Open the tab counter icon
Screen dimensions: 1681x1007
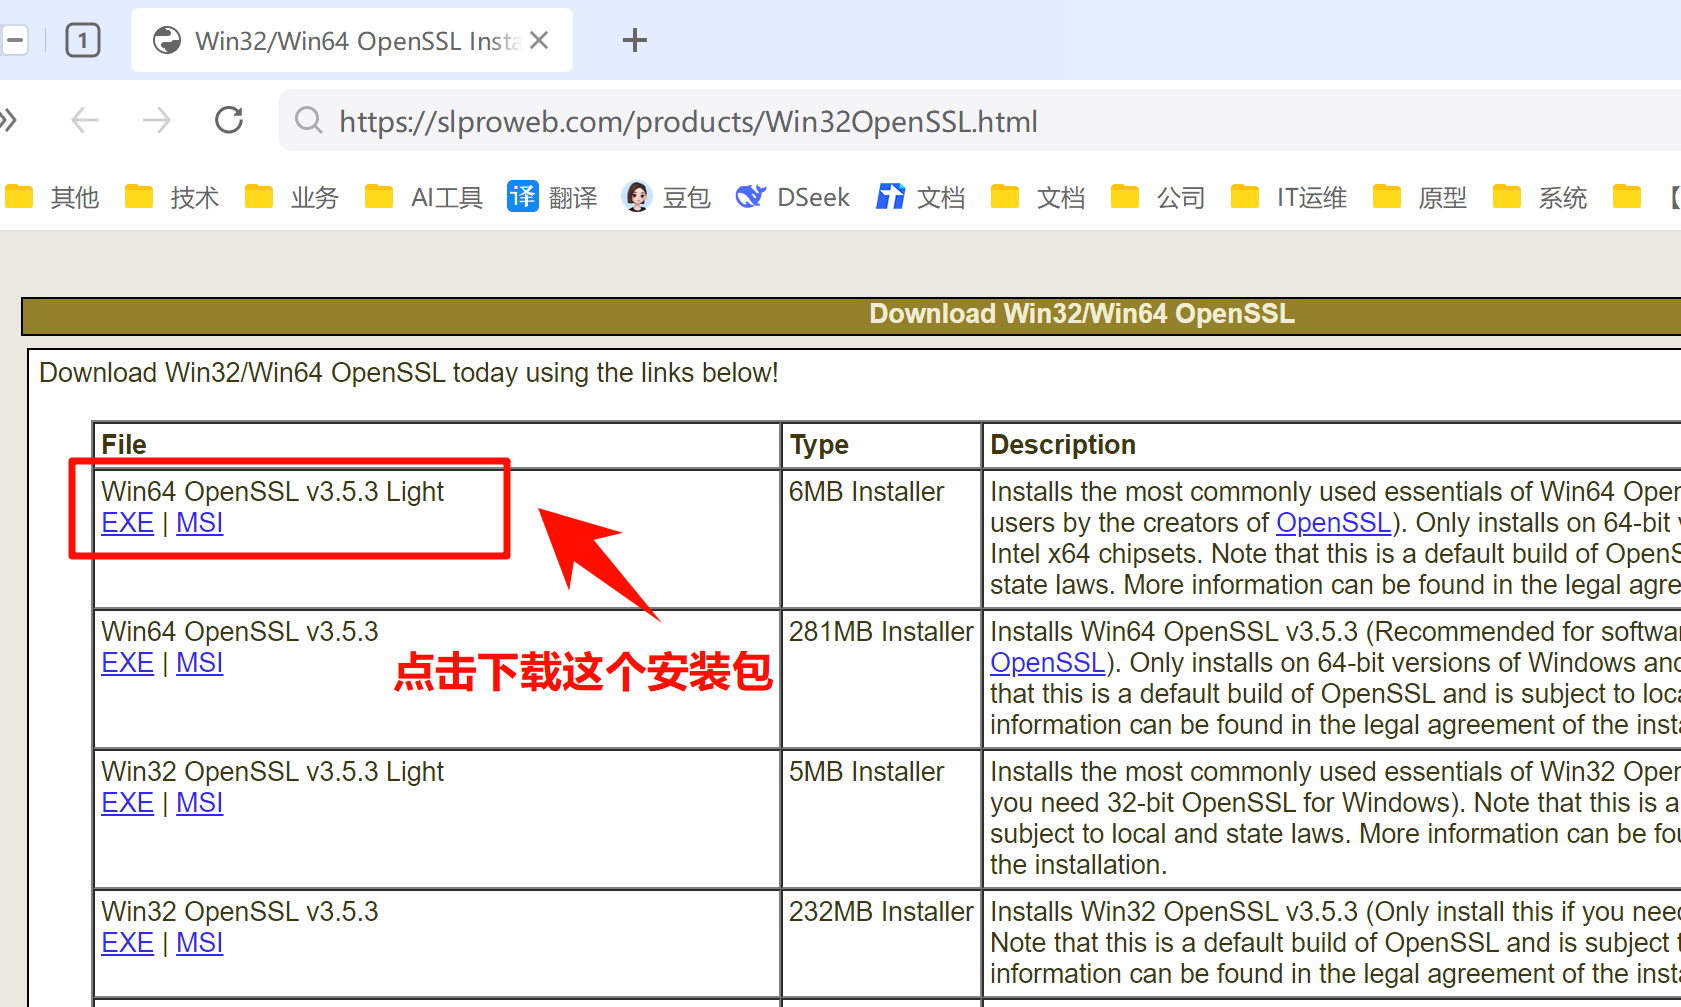tap(83, 41)
